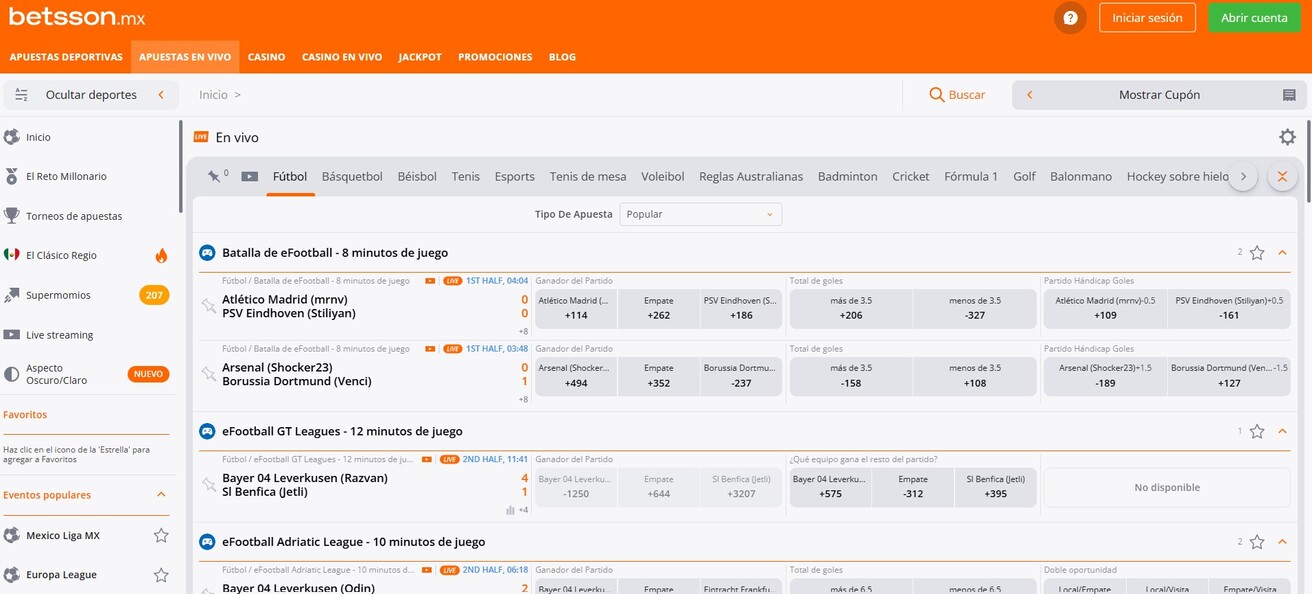Image resolution: width=1312 pixels, height=594 pixels.
Task: Open live view settings gear
Action: [1287, 137]
